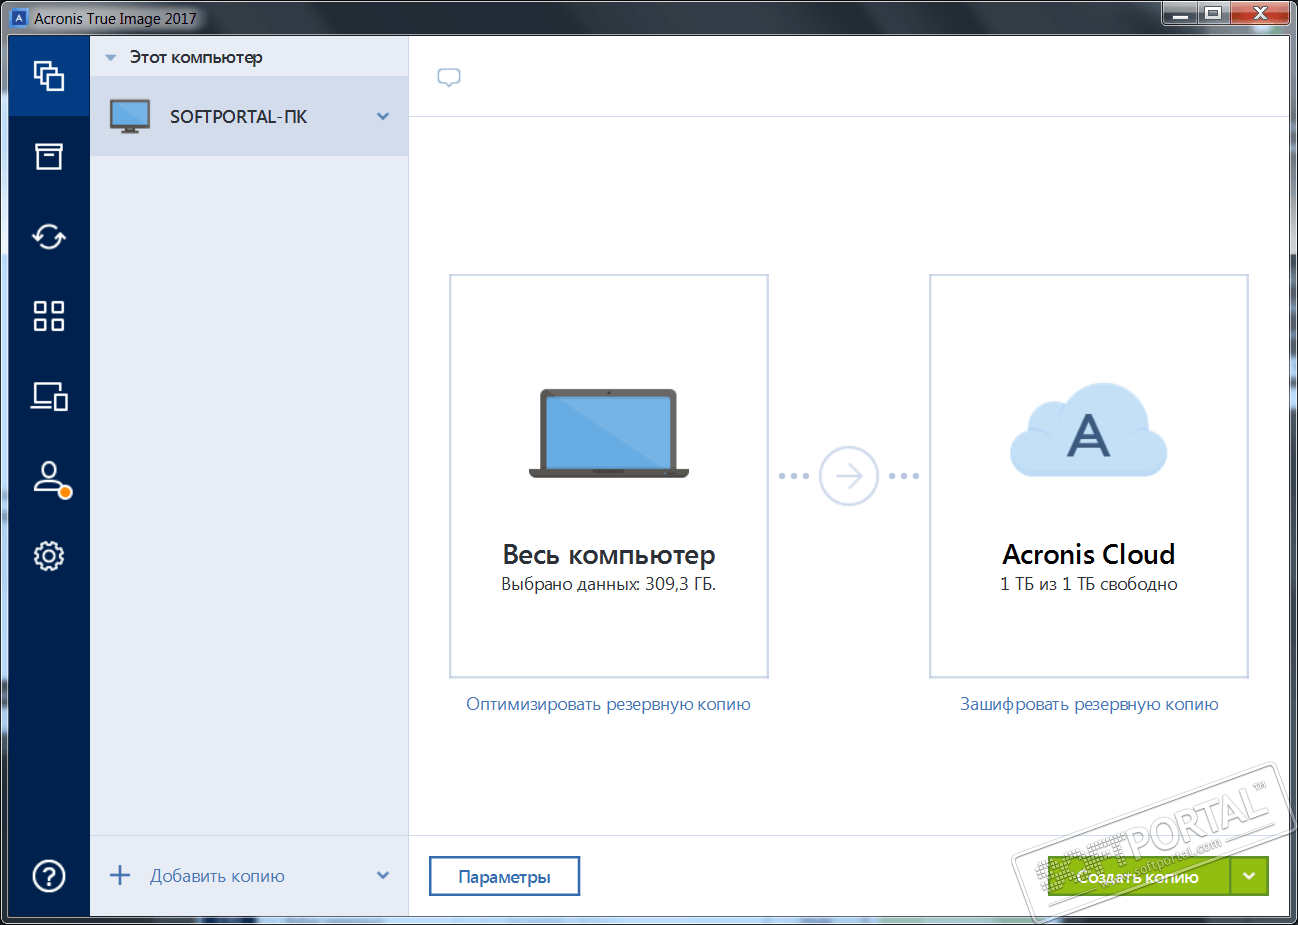The height and width of the screenshot is (925, 1298).
Task: Click the Выбрано данных: 309,3 ГБ. text
Action: tap(609, 584)
